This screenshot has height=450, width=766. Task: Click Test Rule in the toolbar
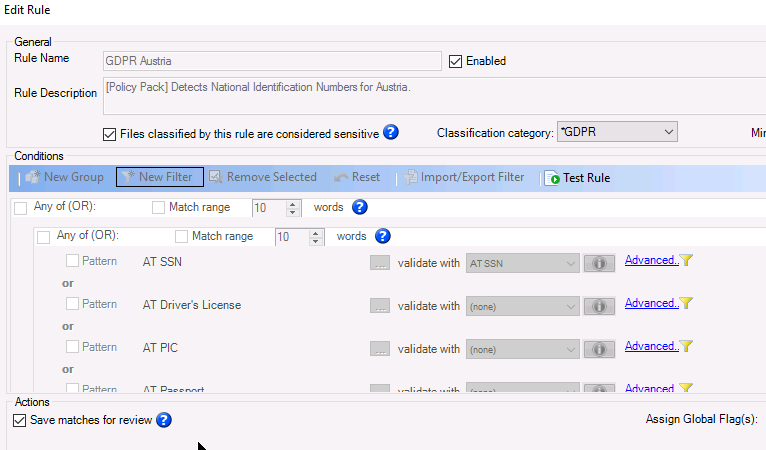click(578, 178)
